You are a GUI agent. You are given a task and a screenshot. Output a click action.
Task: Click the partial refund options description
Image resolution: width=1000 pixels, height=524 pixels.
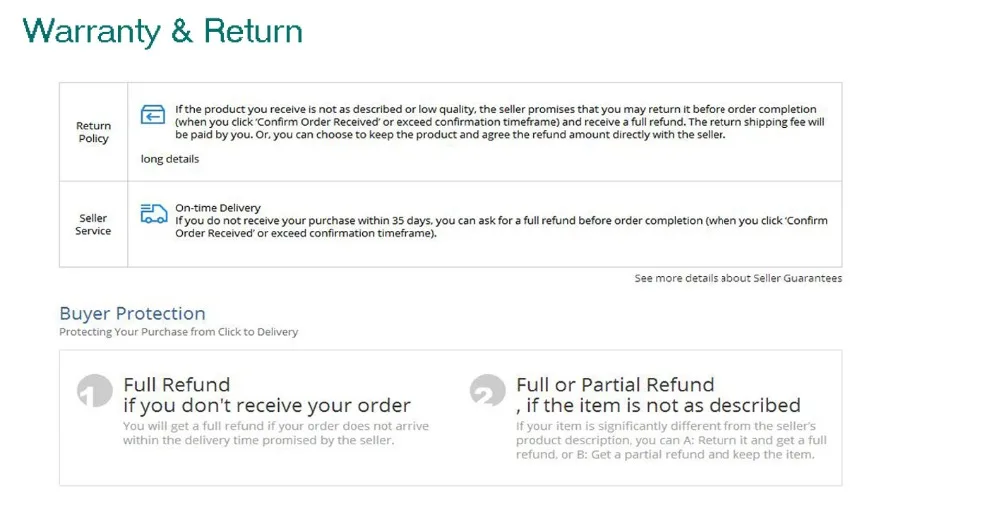672,440
